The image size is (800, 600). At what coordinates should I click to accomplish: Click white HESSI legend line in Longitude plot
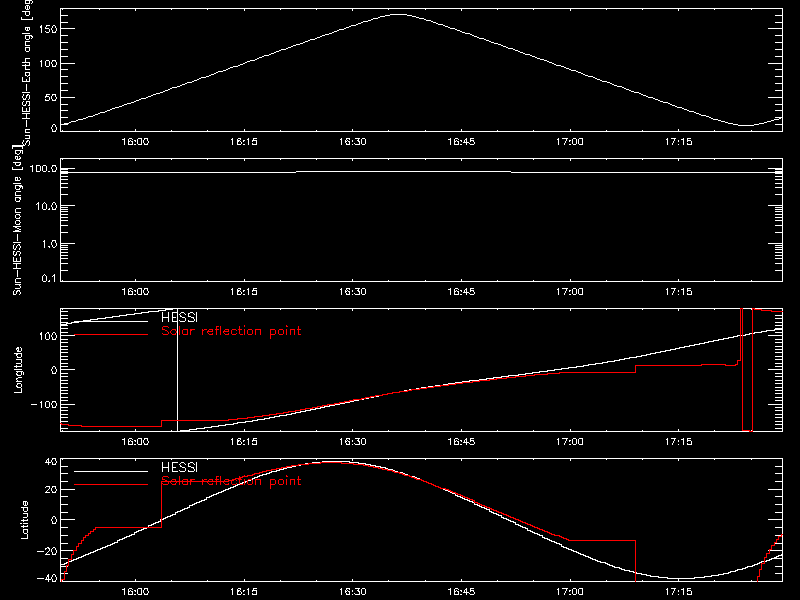pos(111,321)
